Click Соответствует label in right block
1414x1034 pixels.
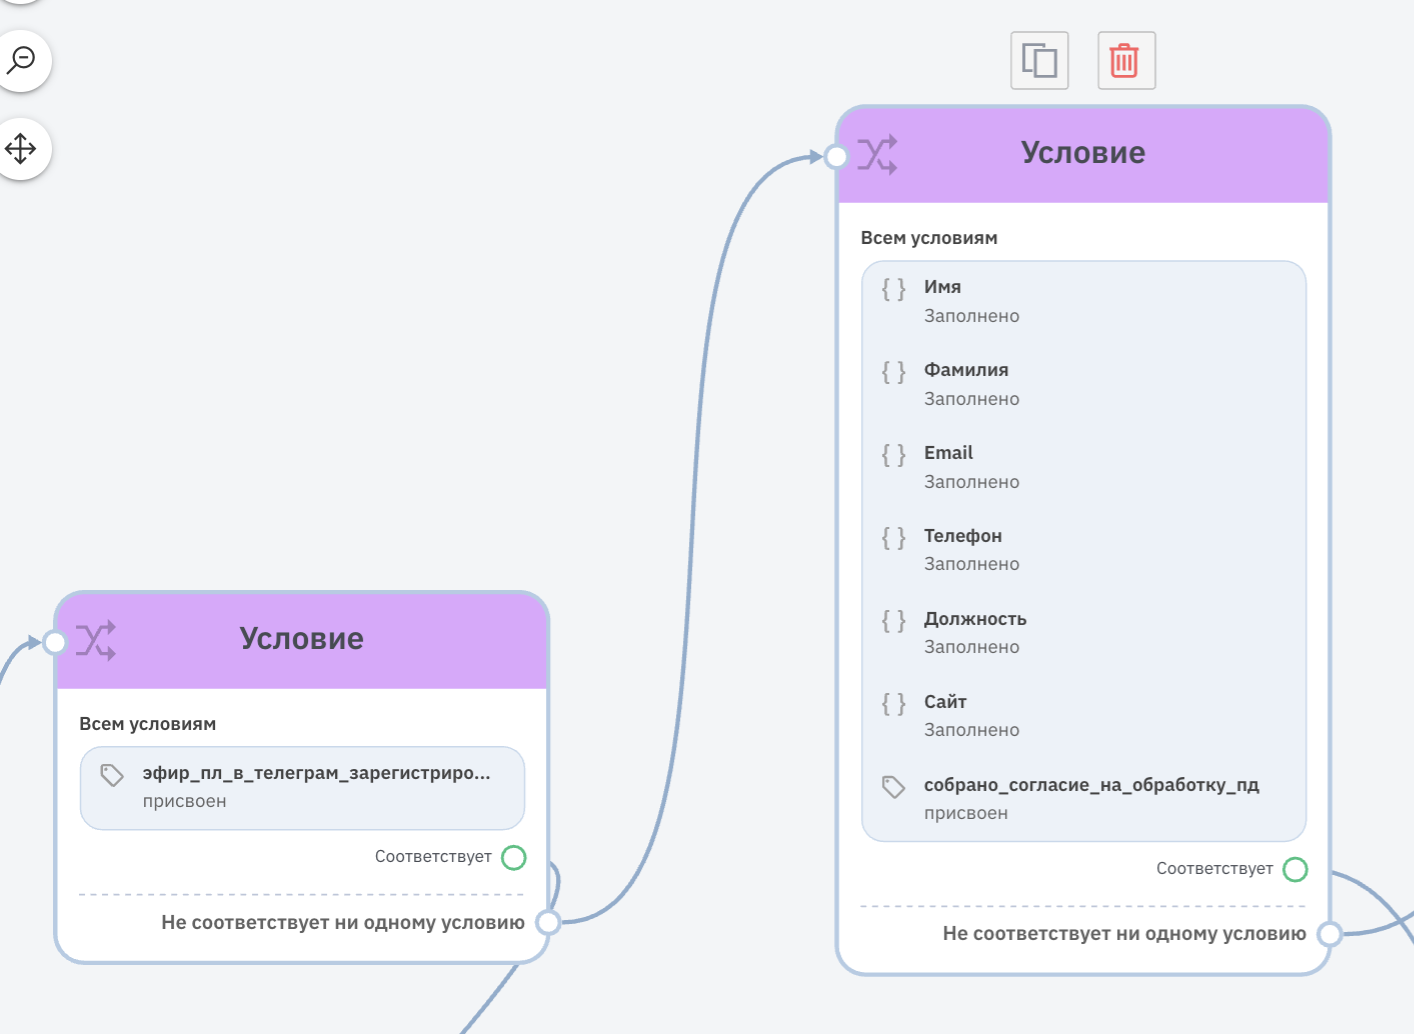[1215, 869]
